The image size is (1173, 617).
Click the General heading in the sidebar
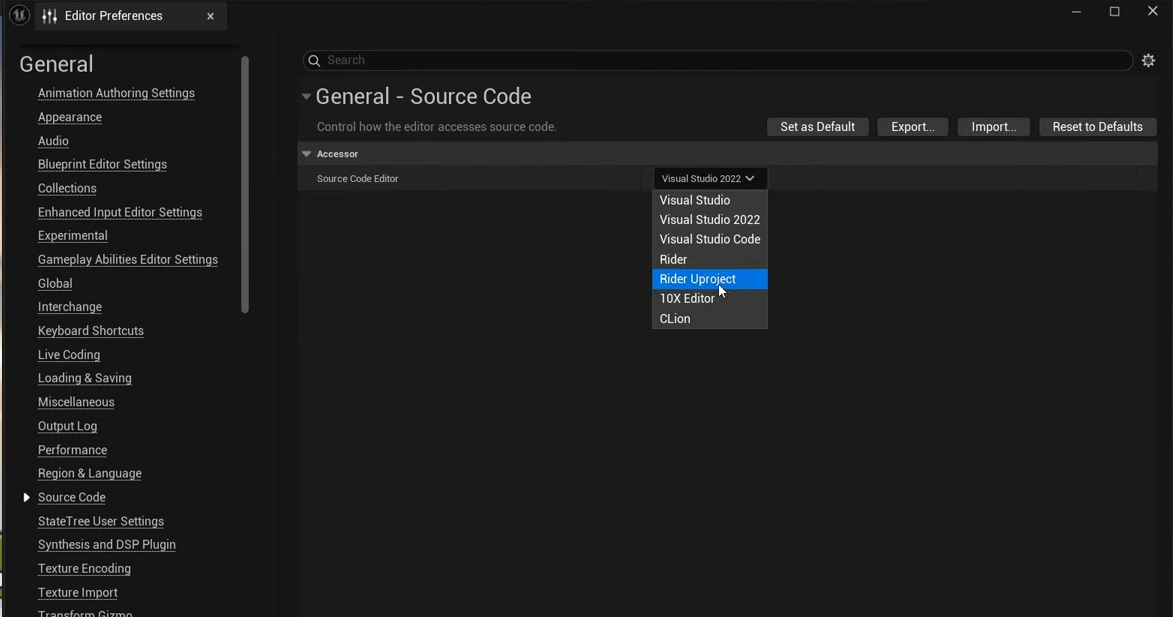(x=56, y=64)
